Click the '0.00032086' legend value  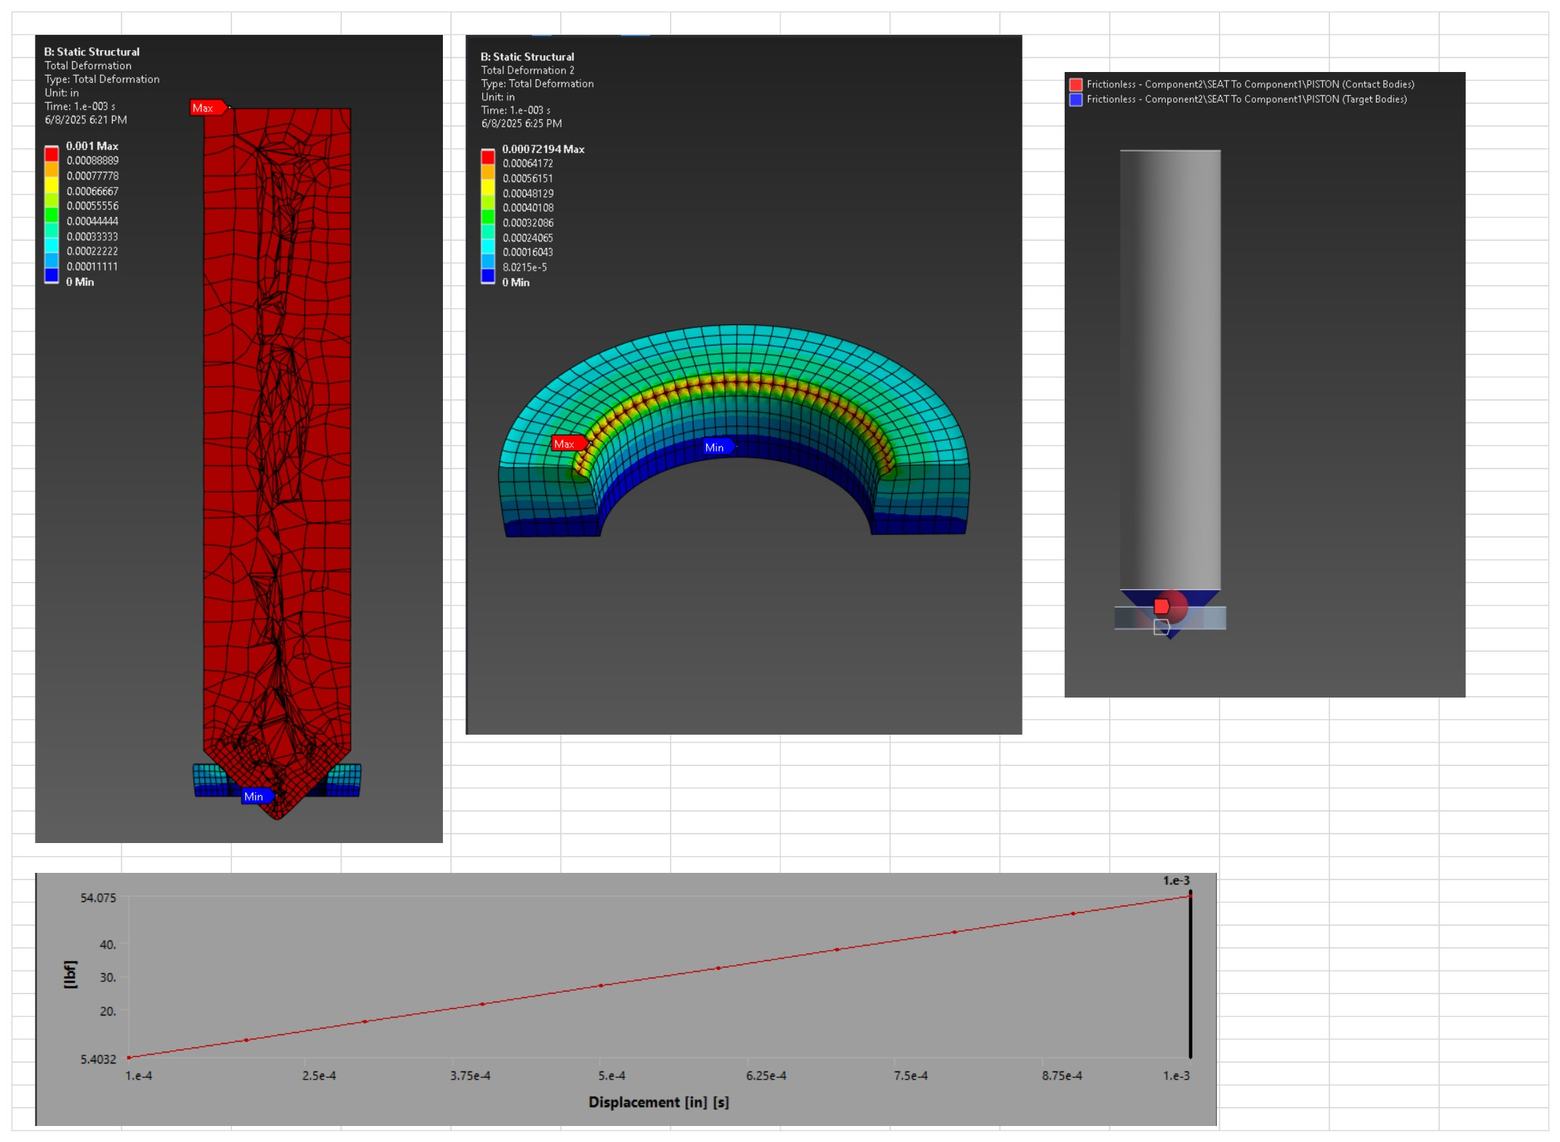click(528, 223)
